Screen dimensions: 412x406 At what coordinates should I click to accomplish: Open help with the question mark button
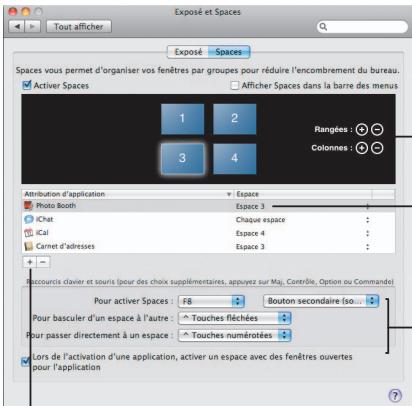[395, 396]
